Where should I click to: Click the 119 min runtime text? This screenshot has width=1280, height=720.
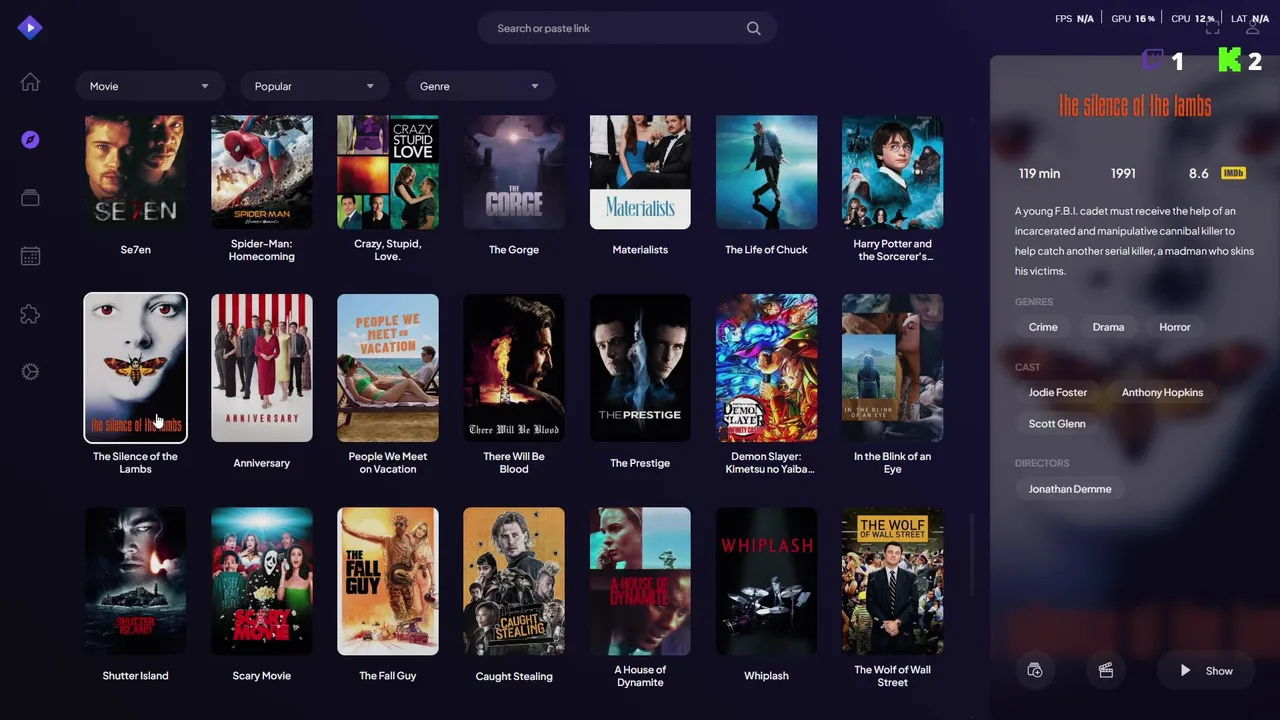coord(1039,173)
